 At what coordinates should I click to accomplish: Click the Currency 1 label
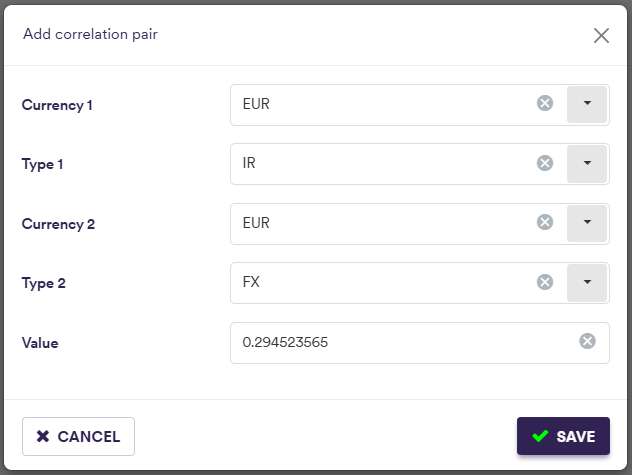(x=58, y=105)
